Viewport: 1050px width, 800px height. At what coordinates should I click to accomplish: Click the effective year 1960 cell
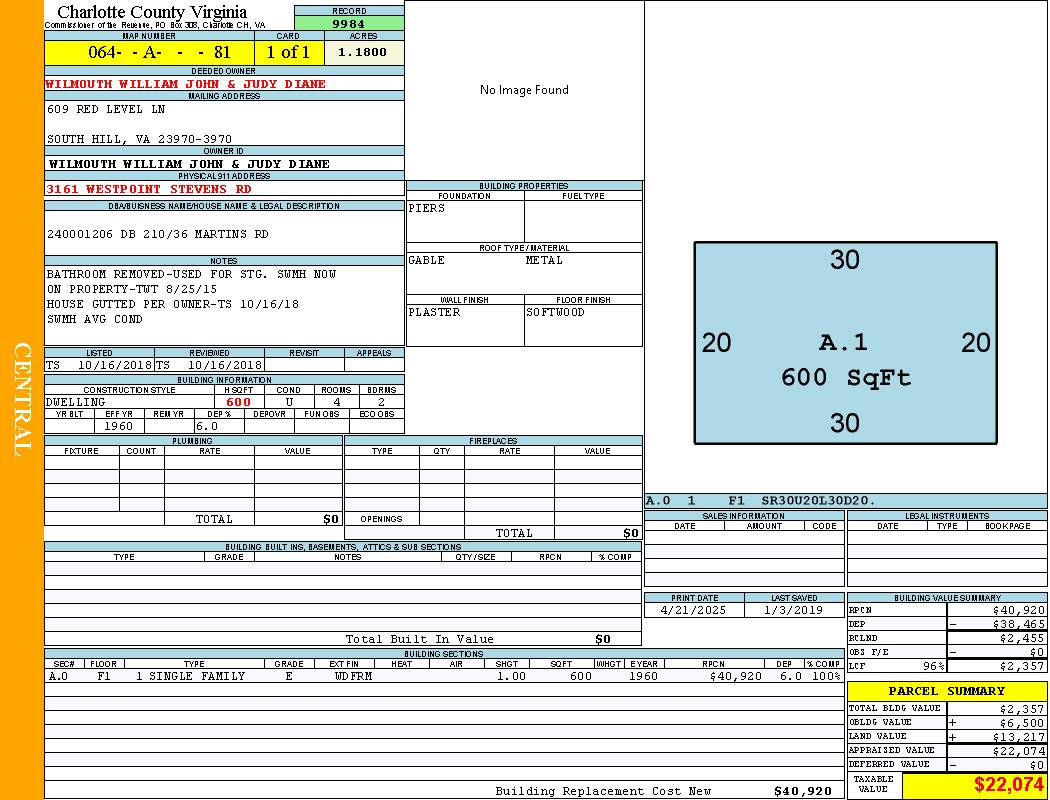(x=119, y=426)
